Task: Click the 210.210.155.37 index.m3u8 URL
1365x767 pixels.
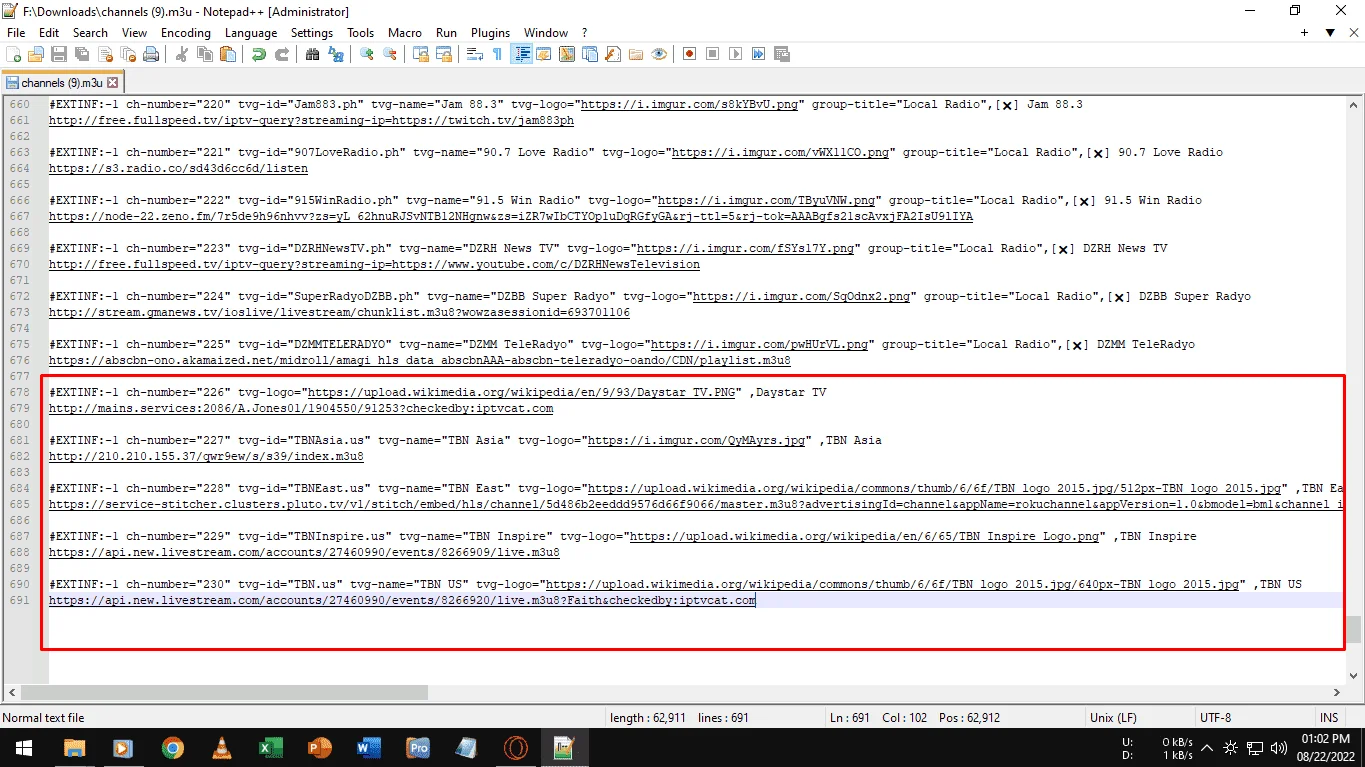Action: (x=206, y=457)
